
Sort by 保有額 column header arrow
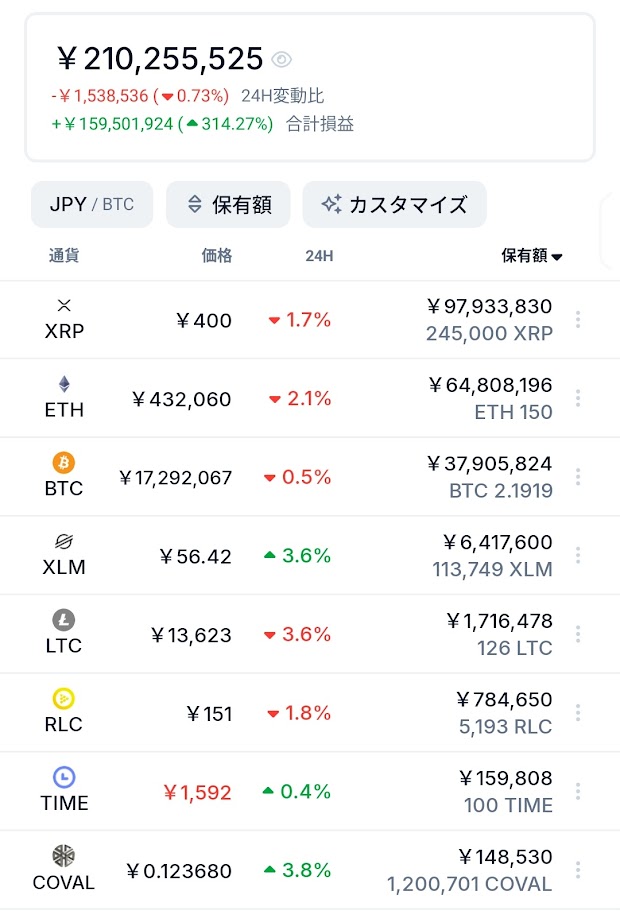point(557,257)
